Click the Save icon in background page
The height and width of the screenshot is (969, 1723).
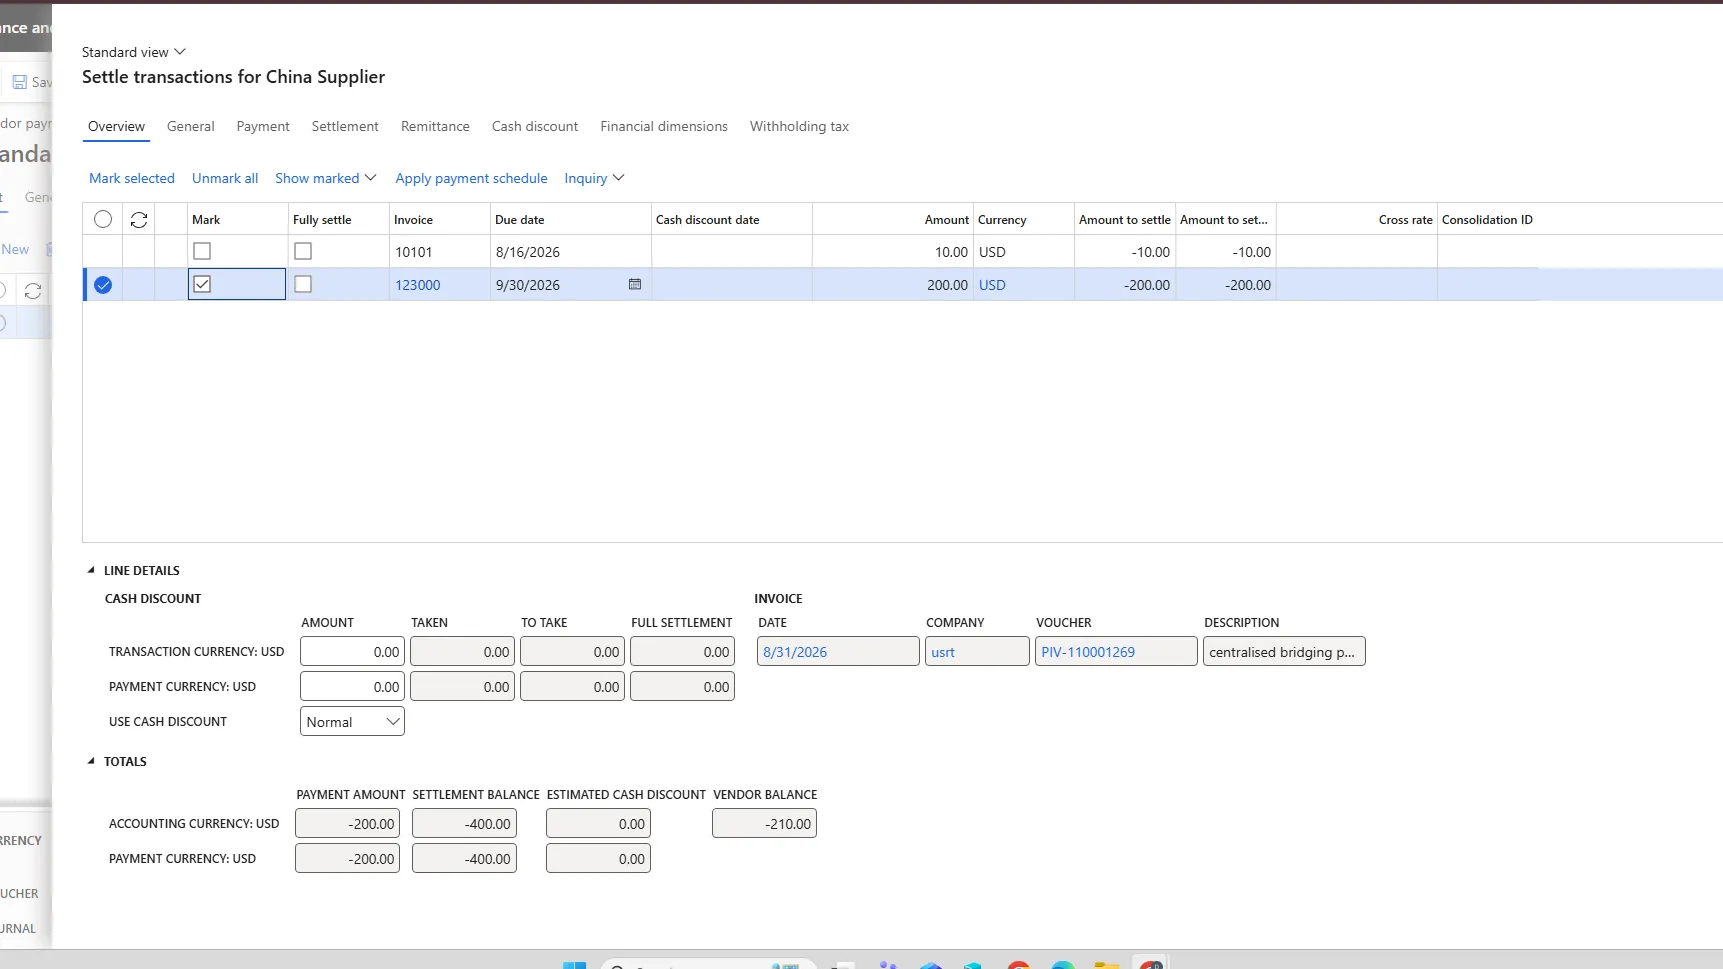click(20, 82)
